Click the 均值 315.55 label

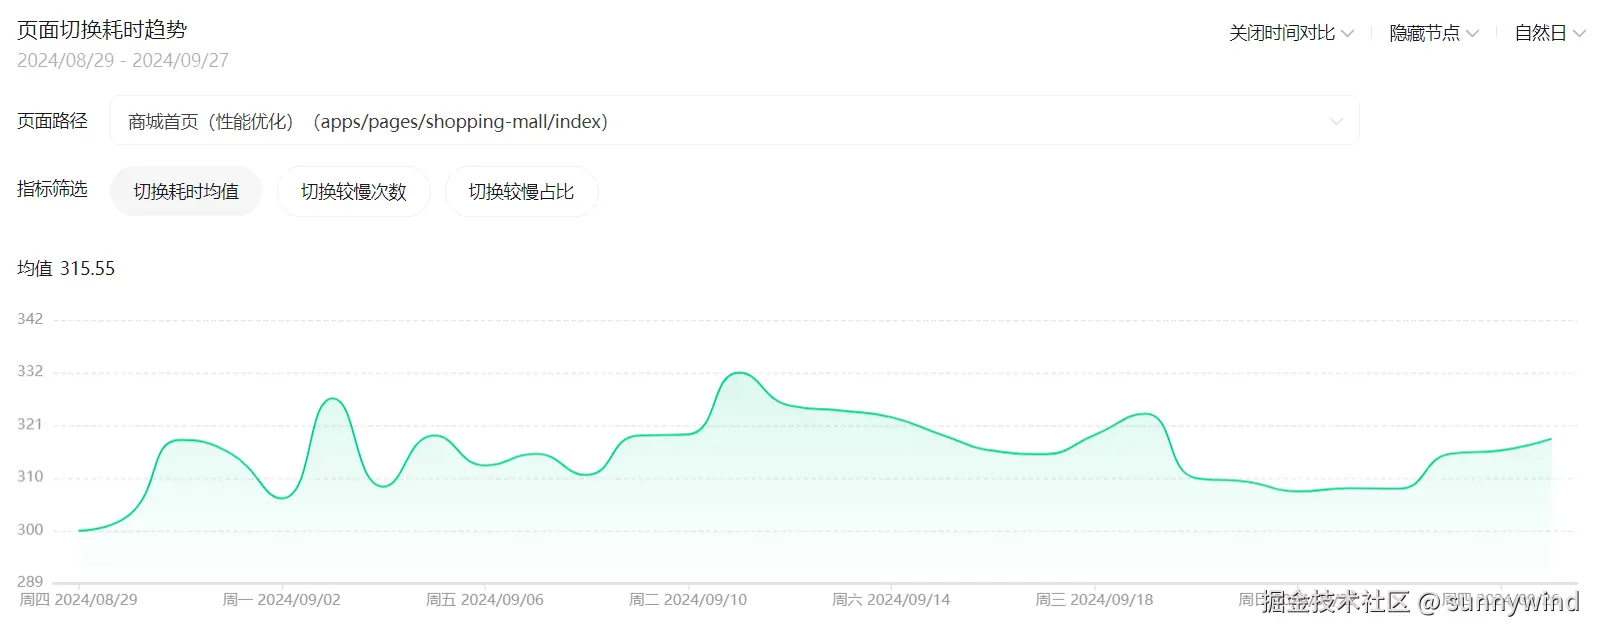pos(66,268)
